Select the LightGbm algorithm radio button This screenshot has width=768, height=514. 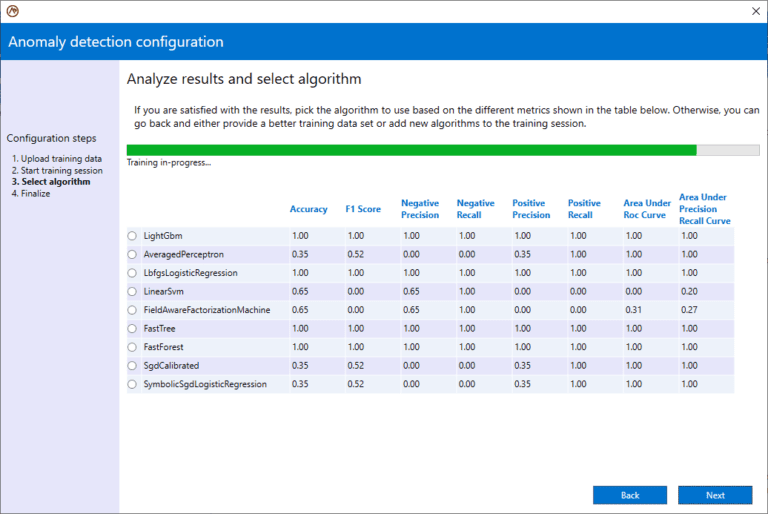pos(132,235)
